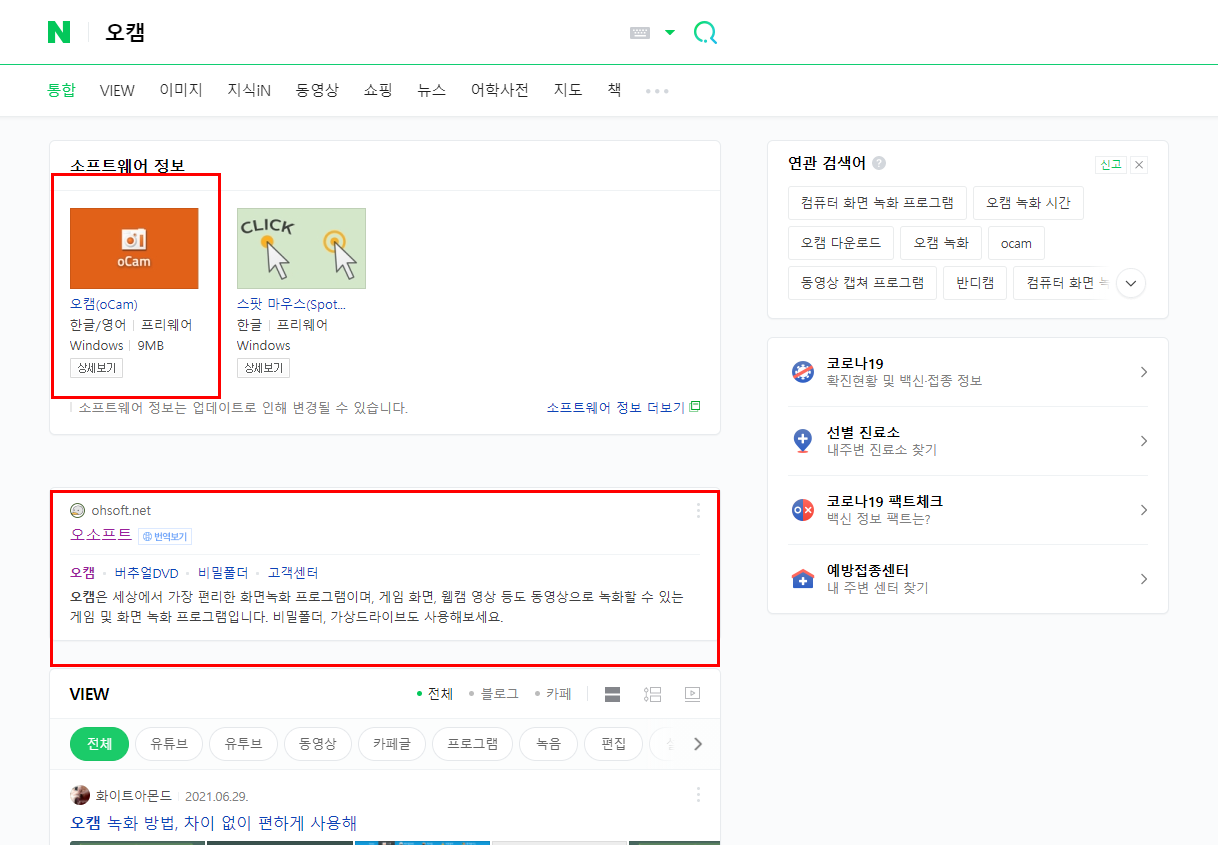Click the 신고 report button
The width and height of the screenshot is (1218, 845).
pos(1110,165)
